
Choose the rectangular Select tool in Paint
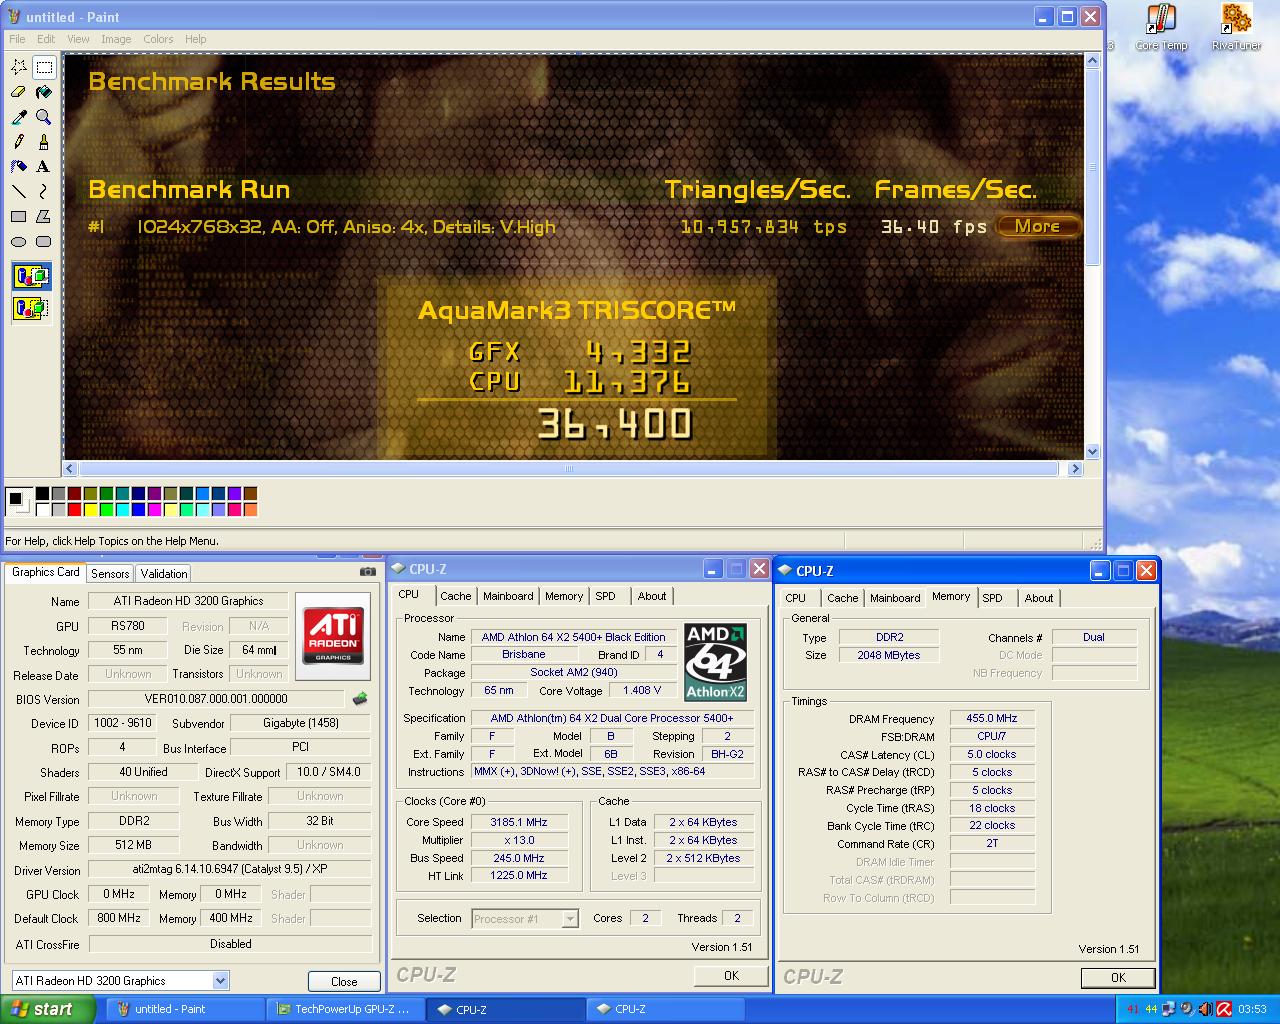44,67
